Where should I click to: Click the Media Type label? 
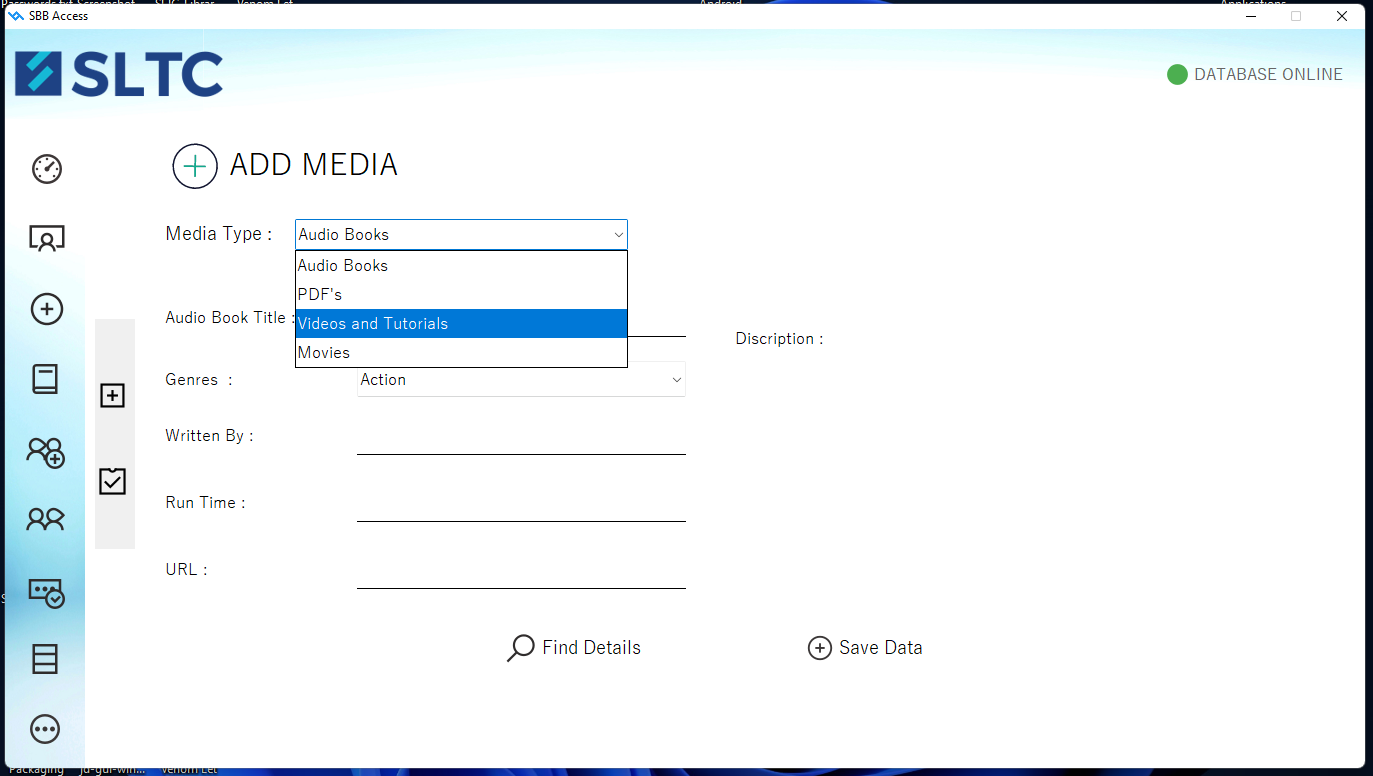point(219,234)
